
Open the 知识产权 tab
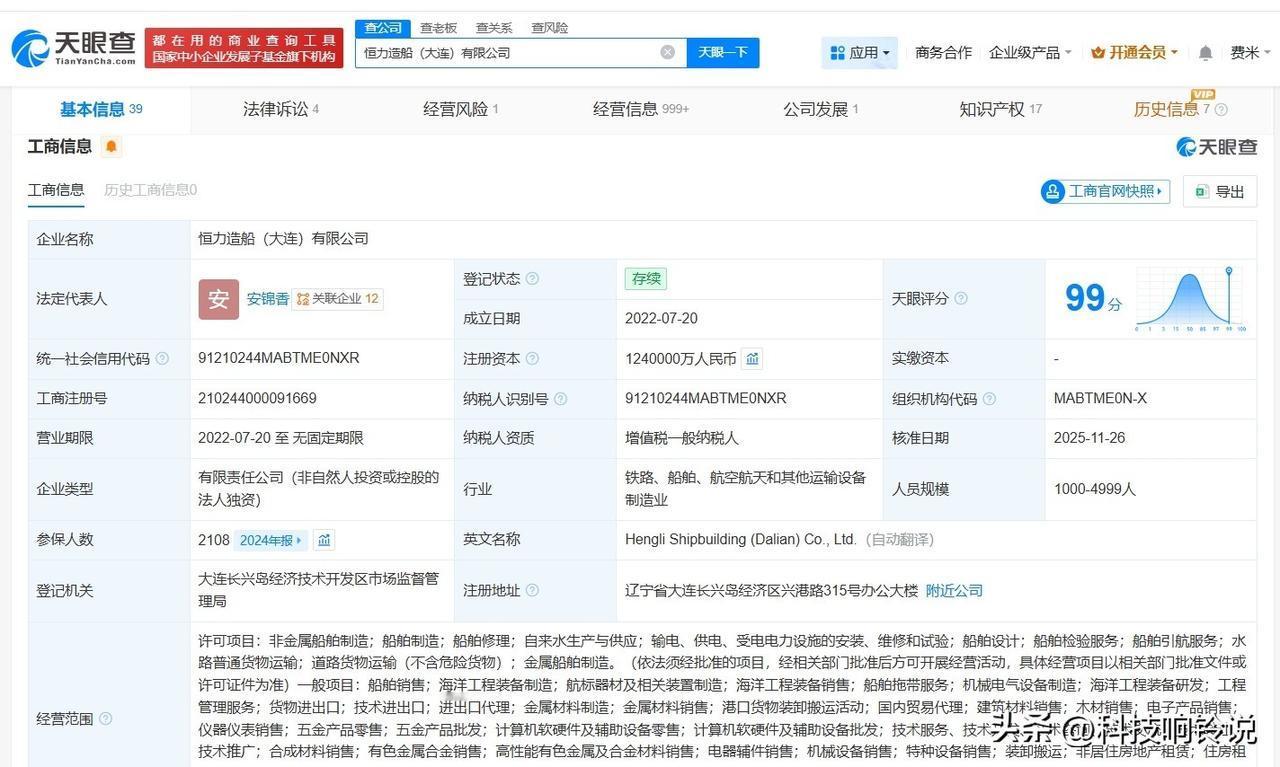[x=1001, y=109]
